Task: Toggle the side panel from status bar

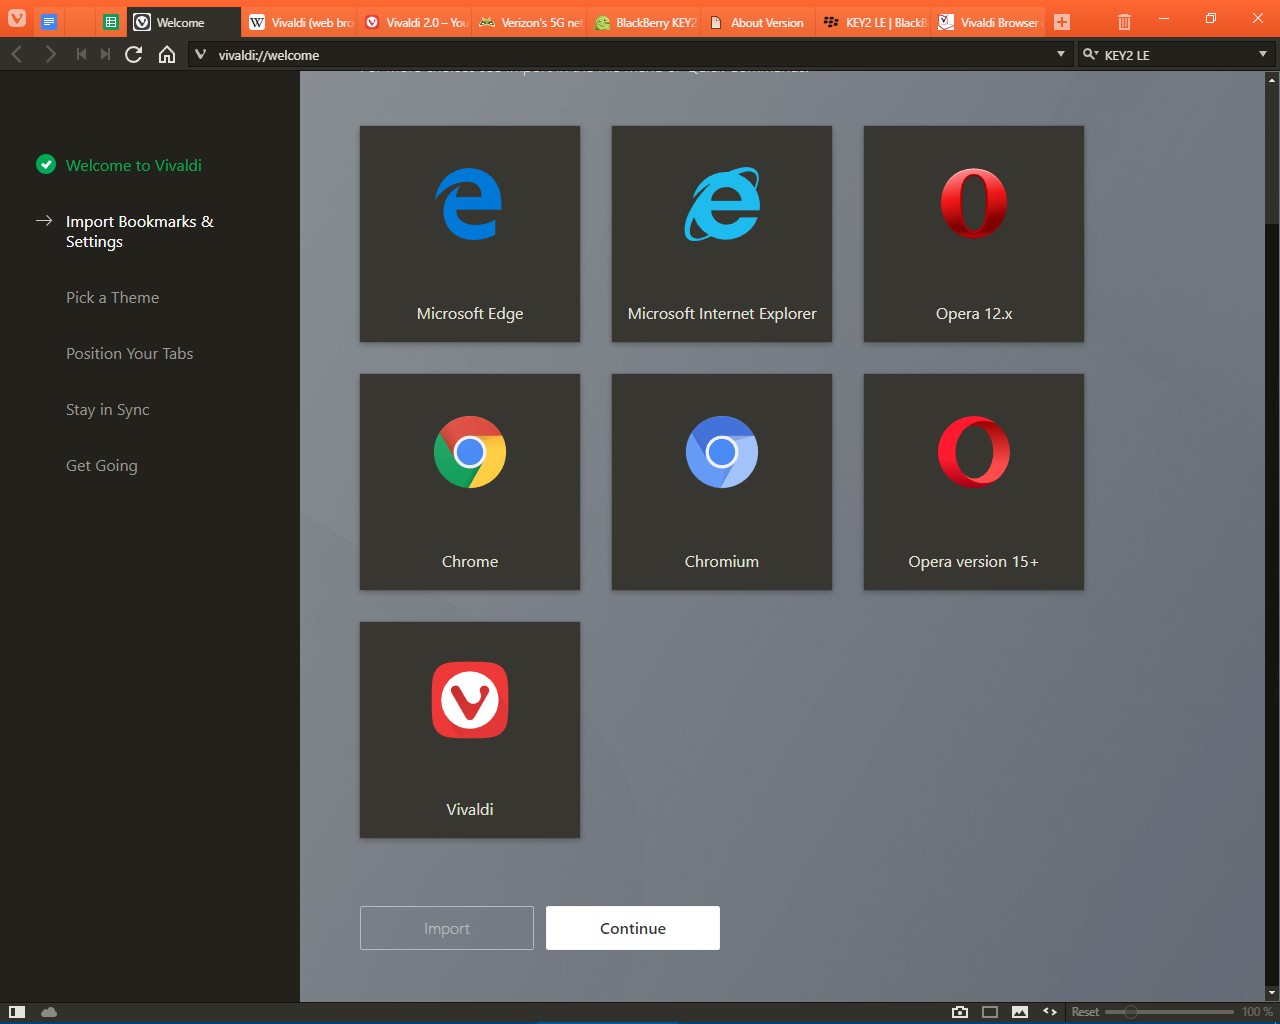Action: click(x=17, y=1012)
